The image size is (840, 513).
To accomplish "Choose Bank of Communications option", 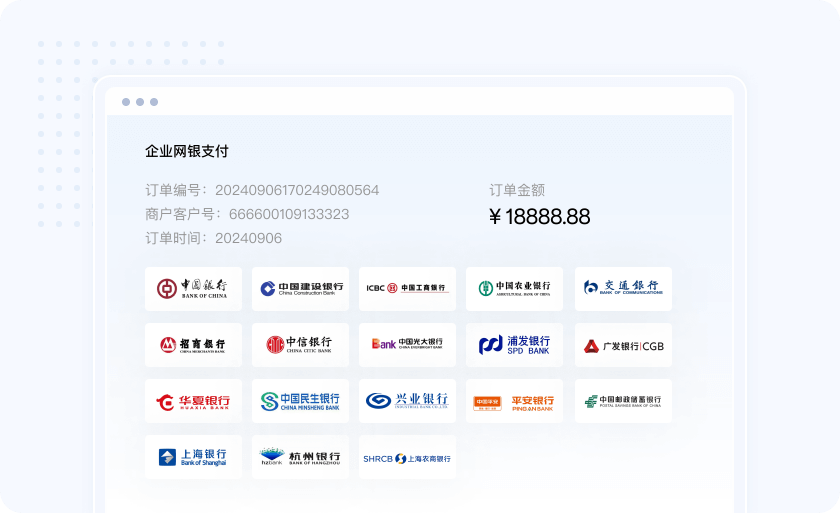I will (x=622, y=289).
